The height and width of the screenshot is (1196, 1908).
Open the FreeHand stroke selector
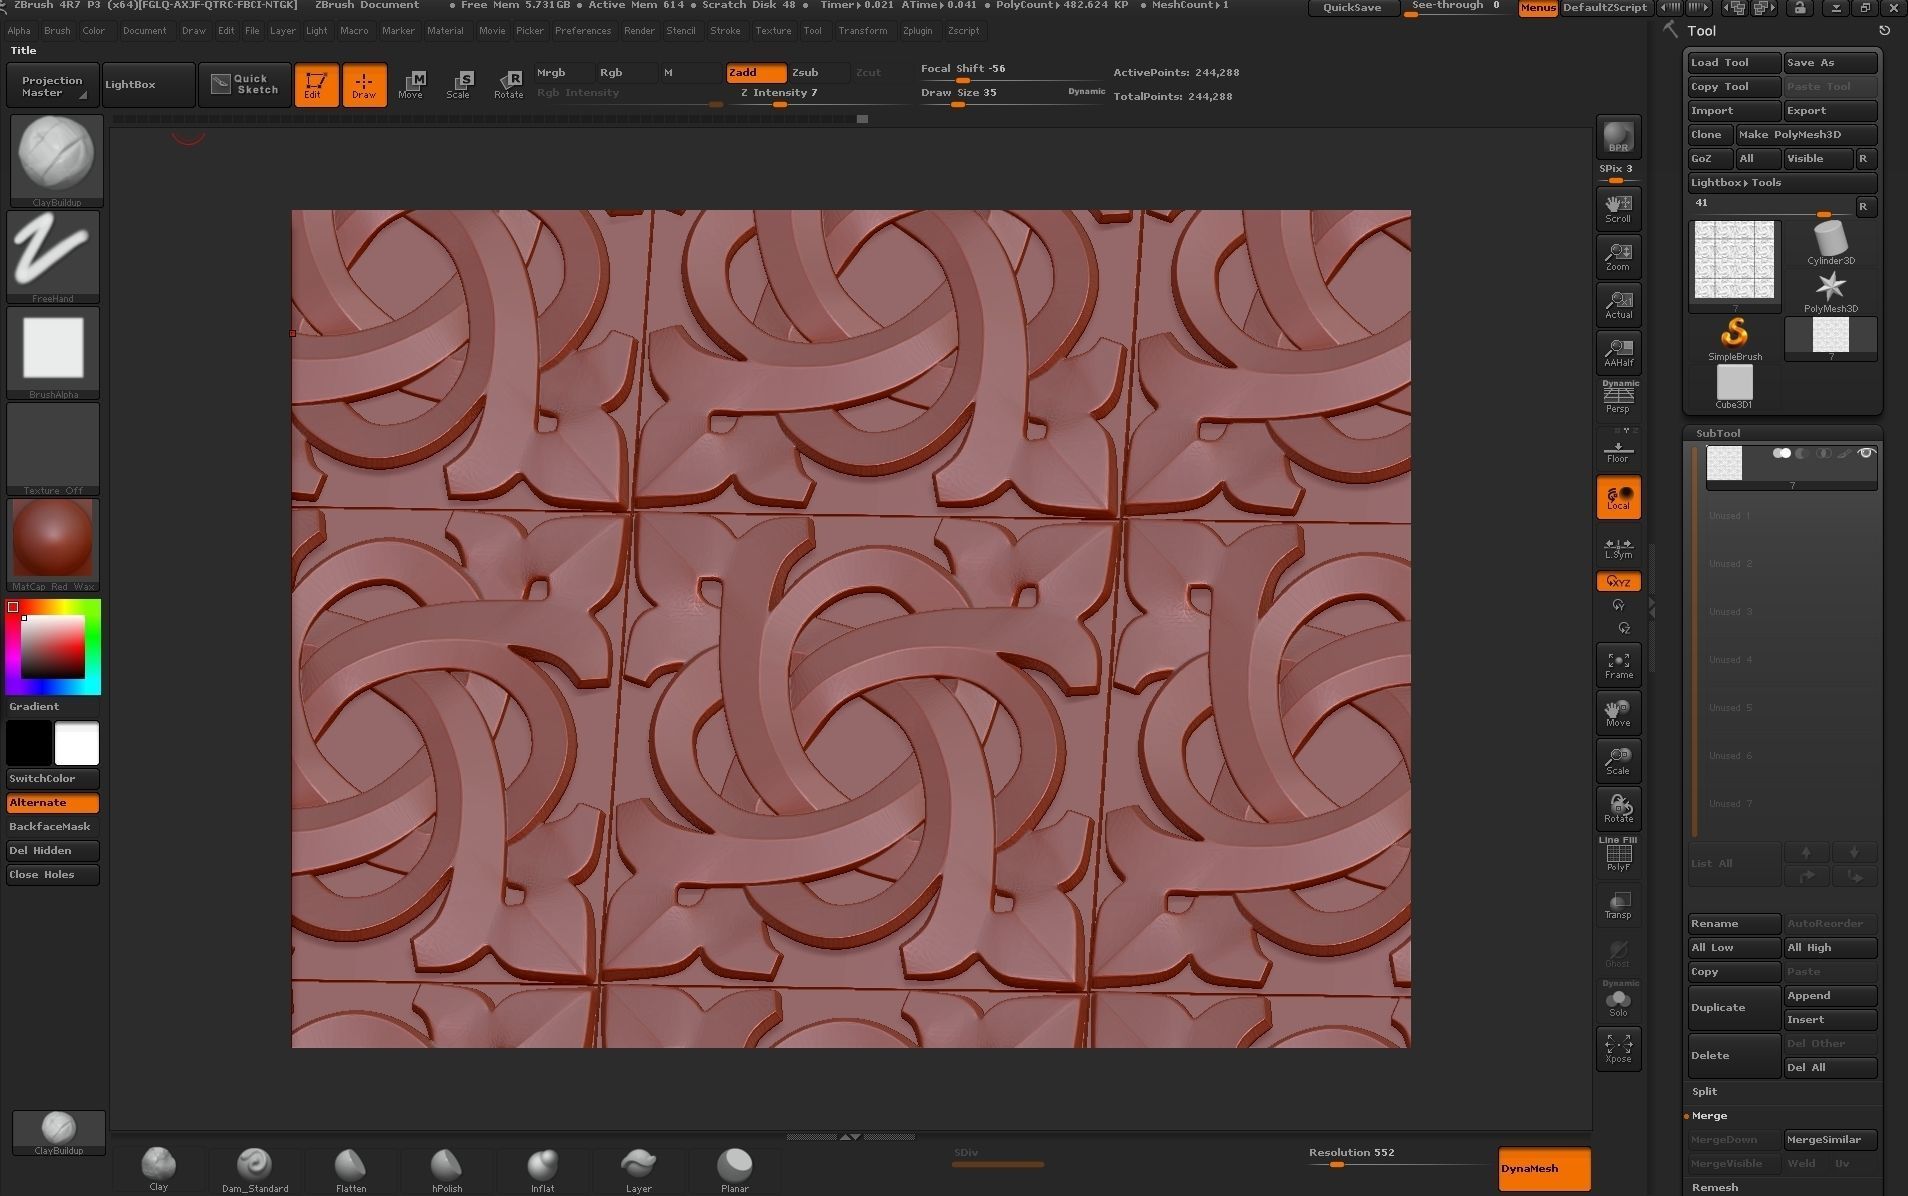coord(53,256)
